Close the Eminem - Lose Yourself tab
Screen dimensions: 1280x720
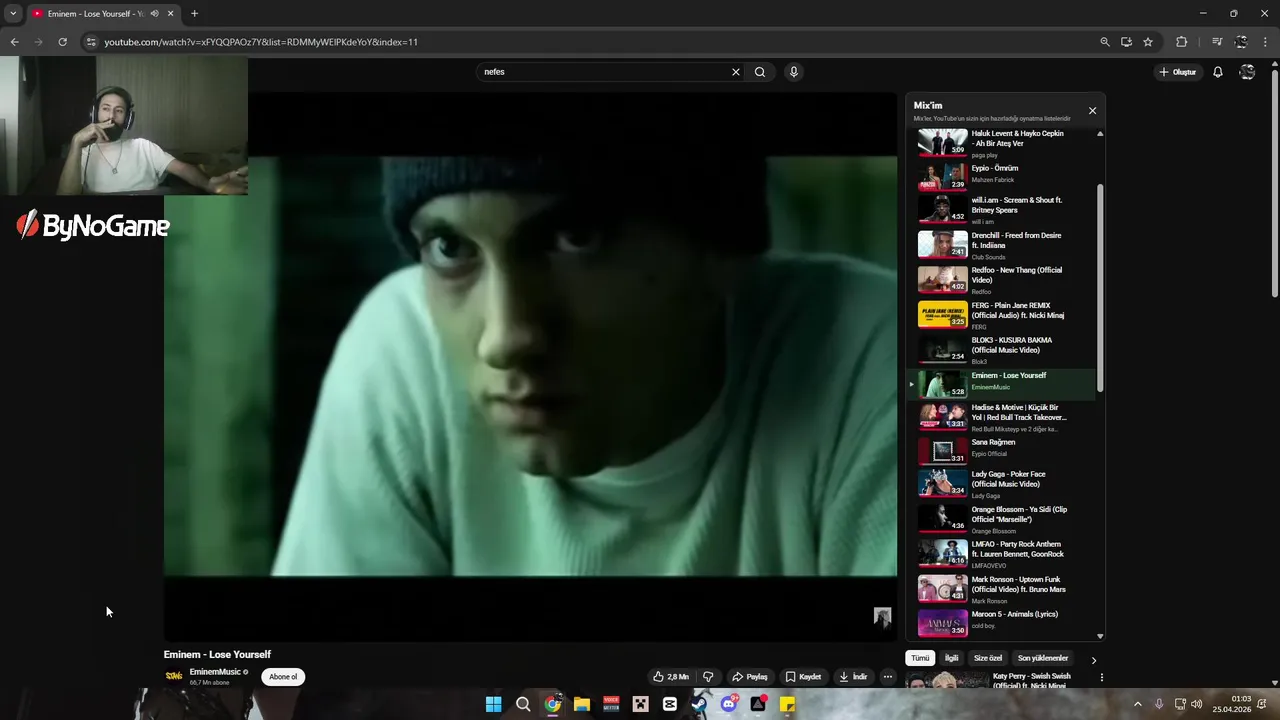tap(170, 14)
